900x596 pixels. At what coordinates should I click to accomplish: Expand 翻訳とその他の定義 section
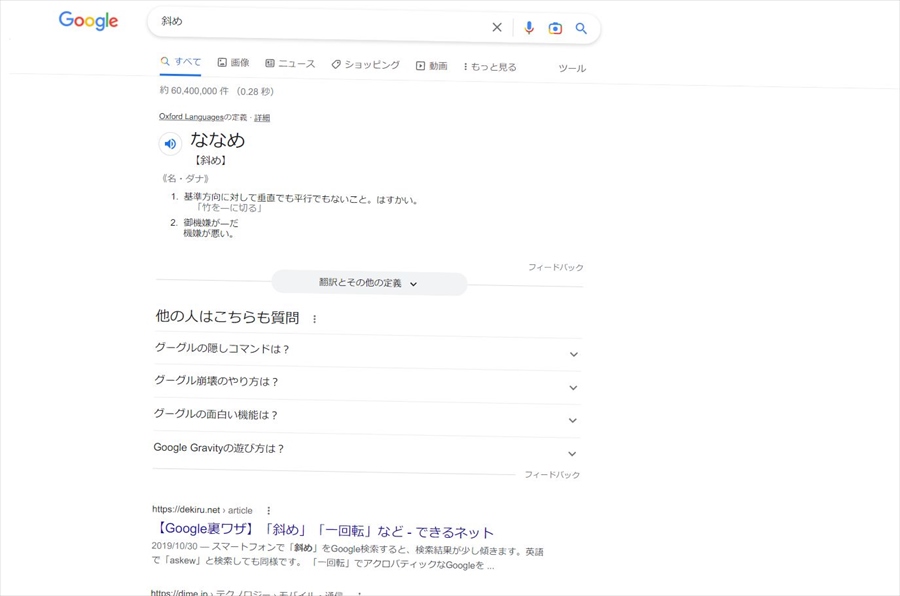[x=368, y=283]
